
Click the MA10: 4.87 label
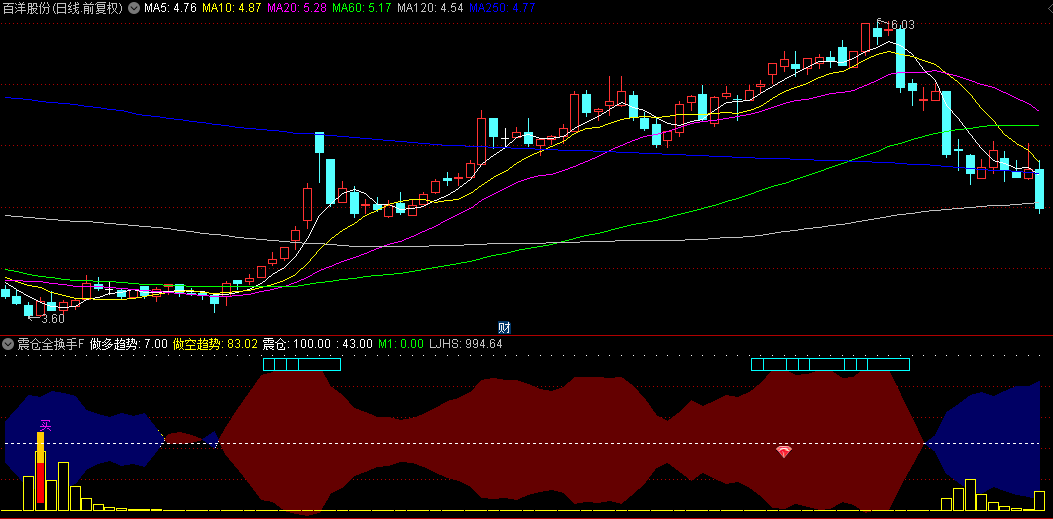click(232, 8)
